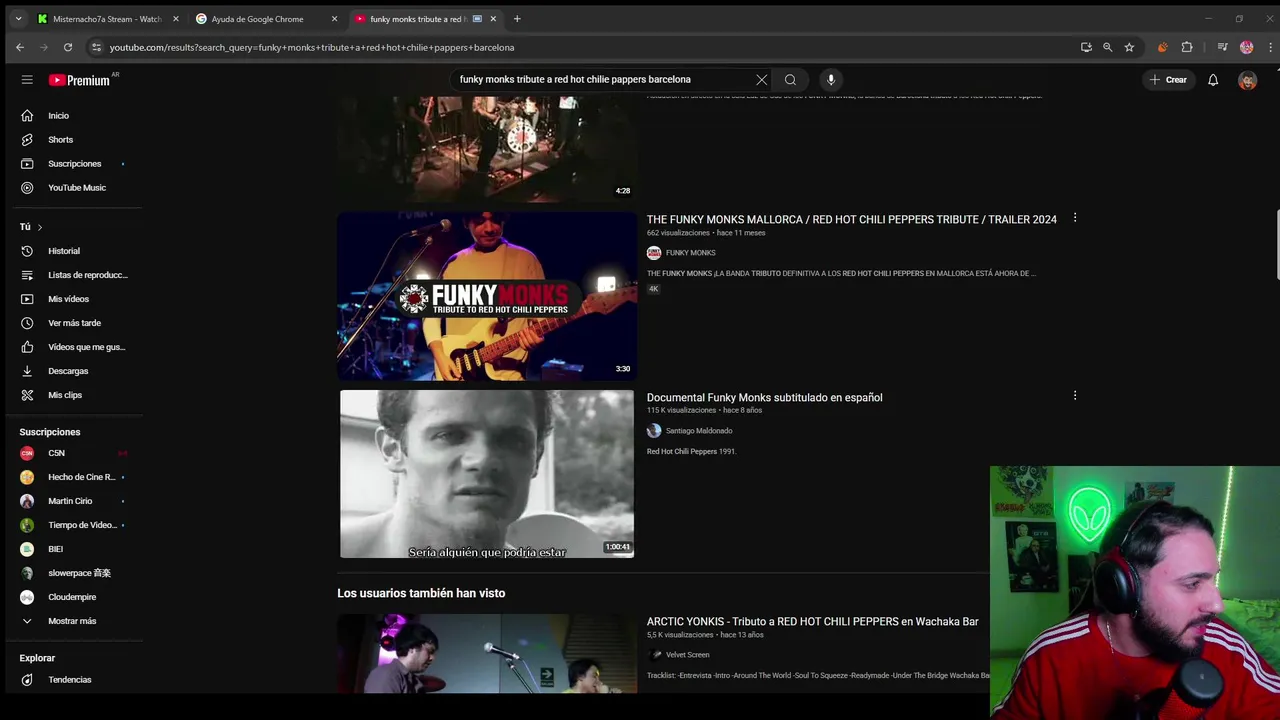This screenshot has width=1280, height=720.
Task: Open title THE FUNKY MONKS MALLORCA video
Action: pos(851,220)
